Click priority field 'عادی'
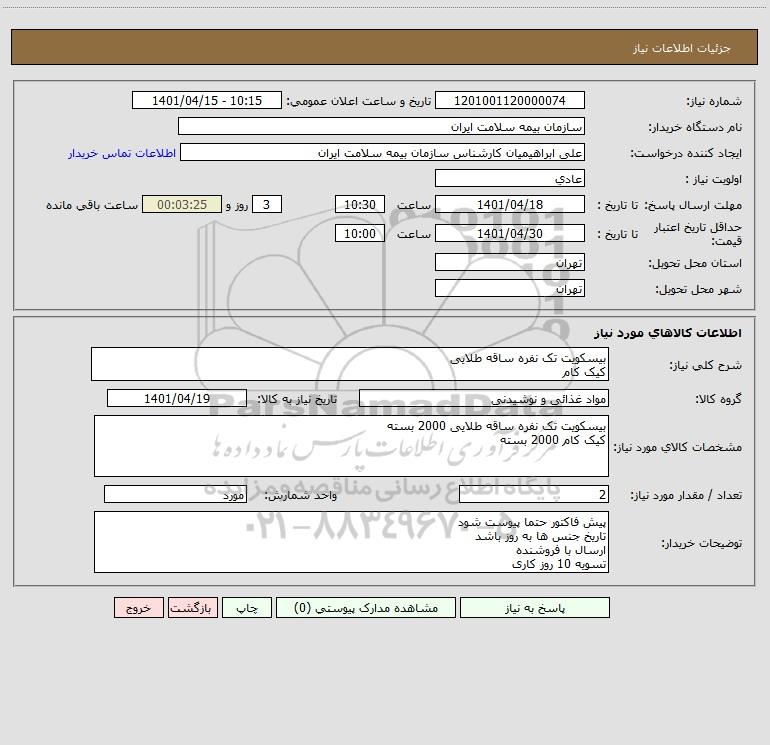This screenshot has width=770, height=745. coord(510,178)
